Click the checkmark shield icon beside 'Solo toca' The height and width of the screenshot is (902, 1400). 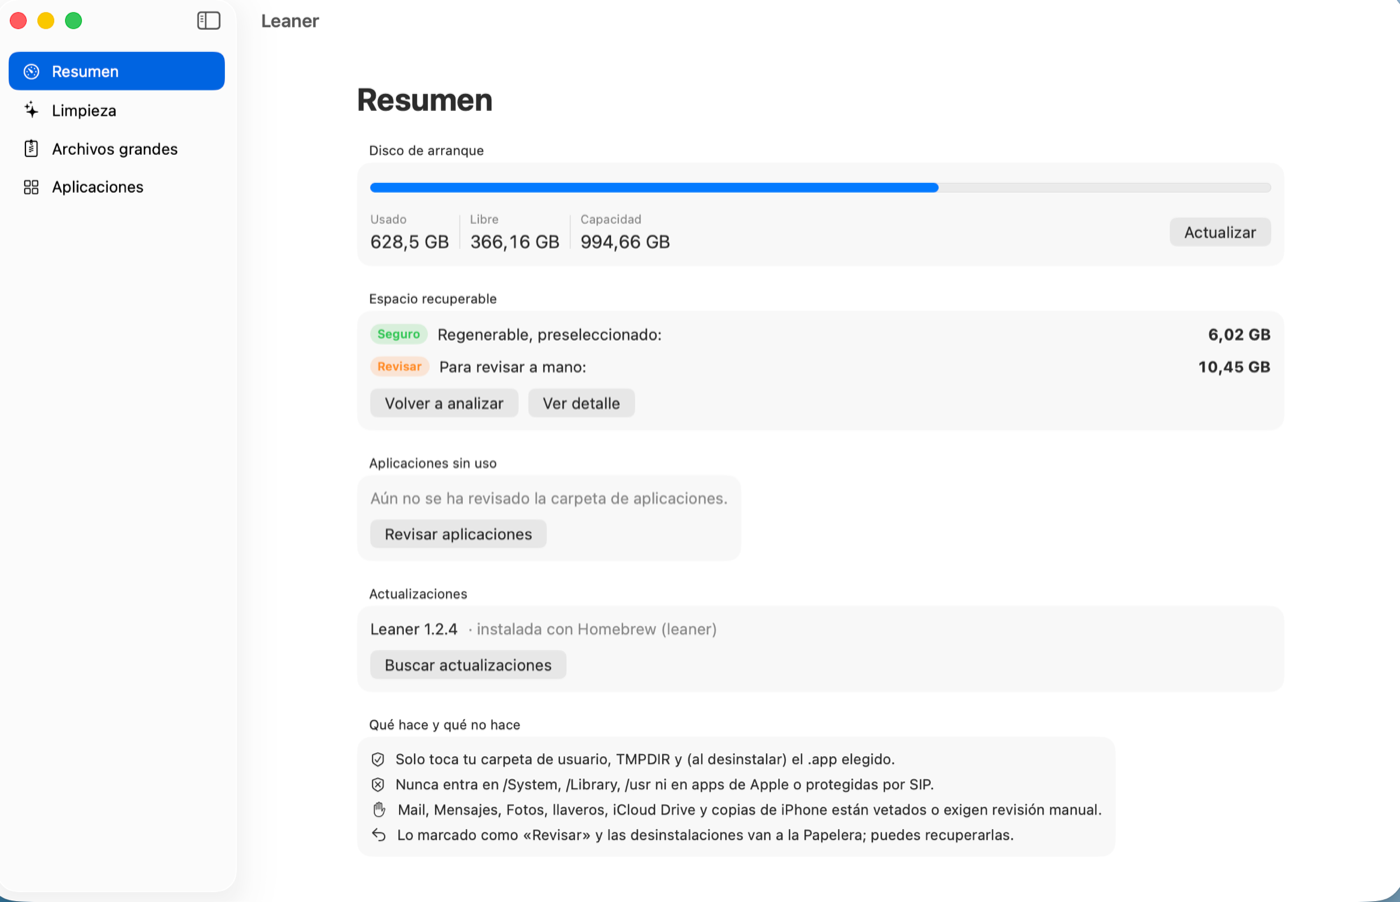point(378,760)
